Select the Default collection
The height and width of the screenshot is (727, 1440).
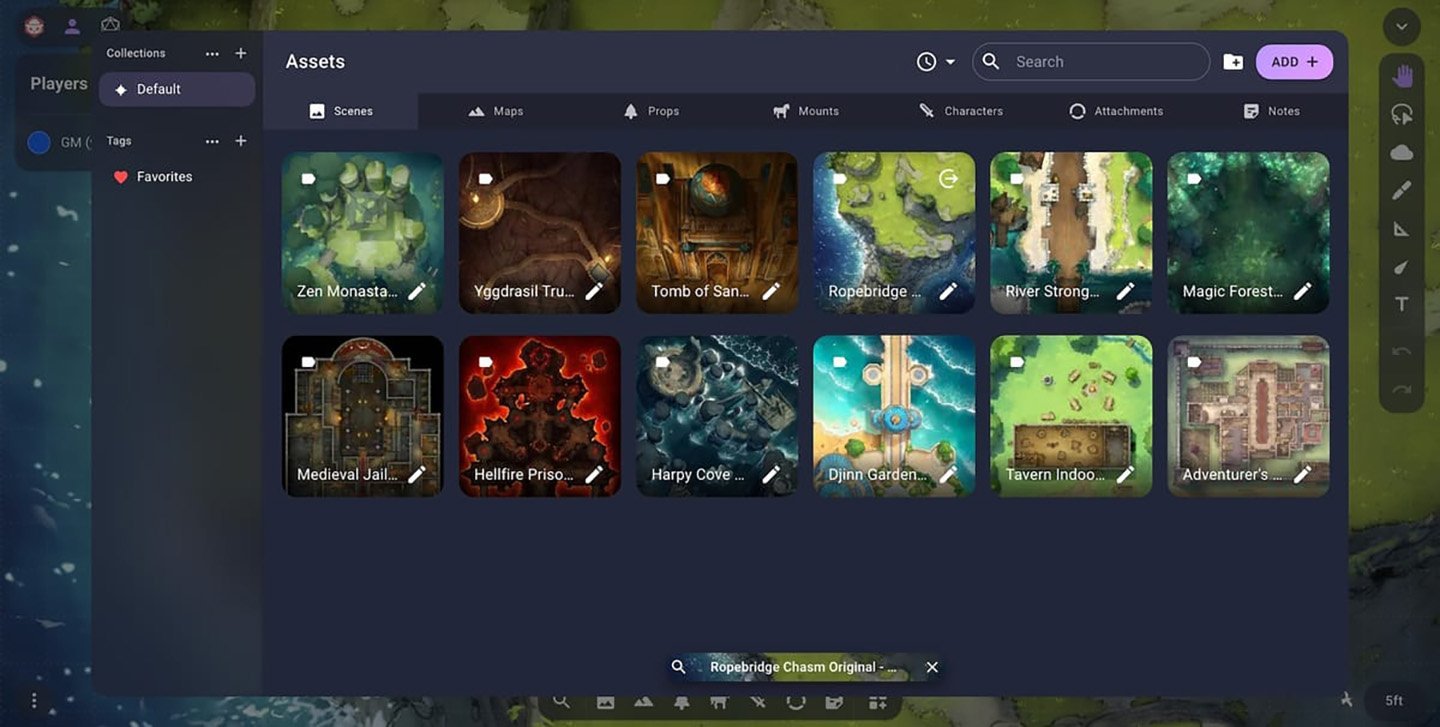click(176, 89)
